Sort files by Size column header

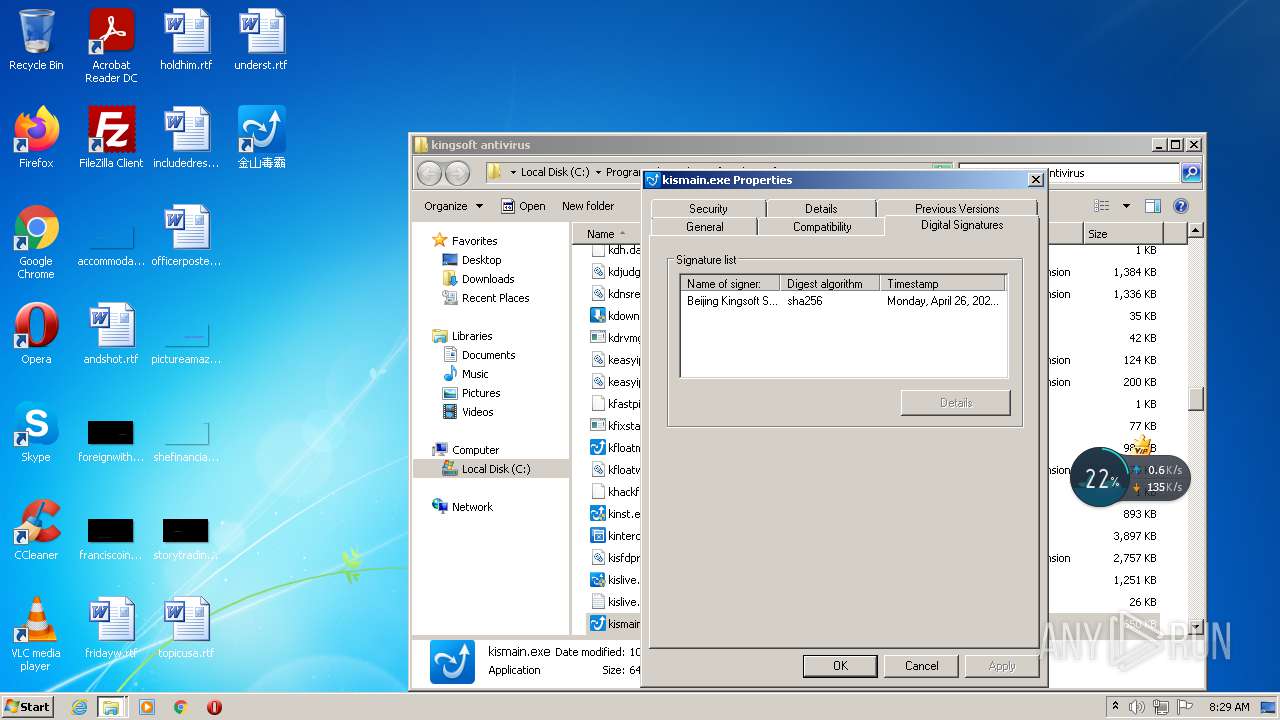1123,233
